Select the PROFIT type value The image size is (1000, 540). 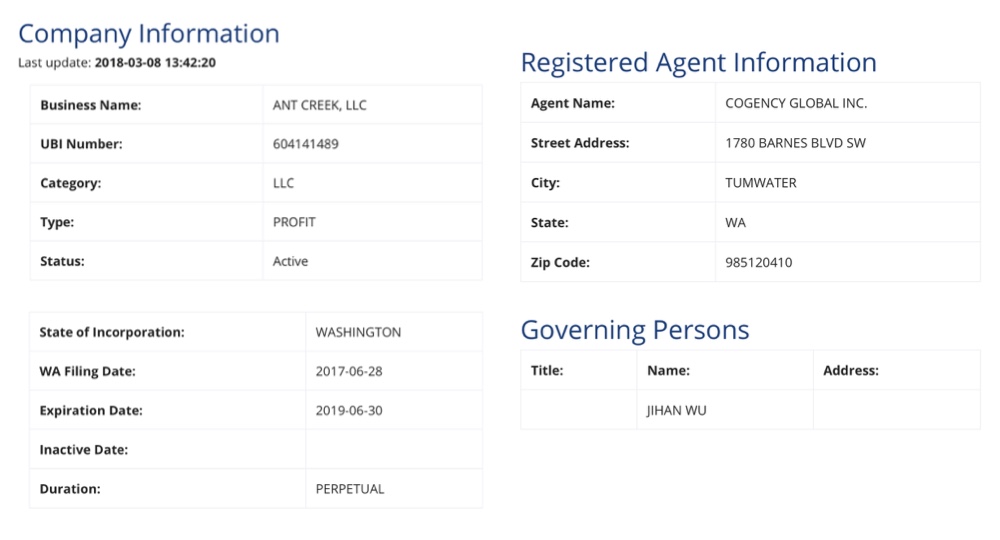[294, 222]
